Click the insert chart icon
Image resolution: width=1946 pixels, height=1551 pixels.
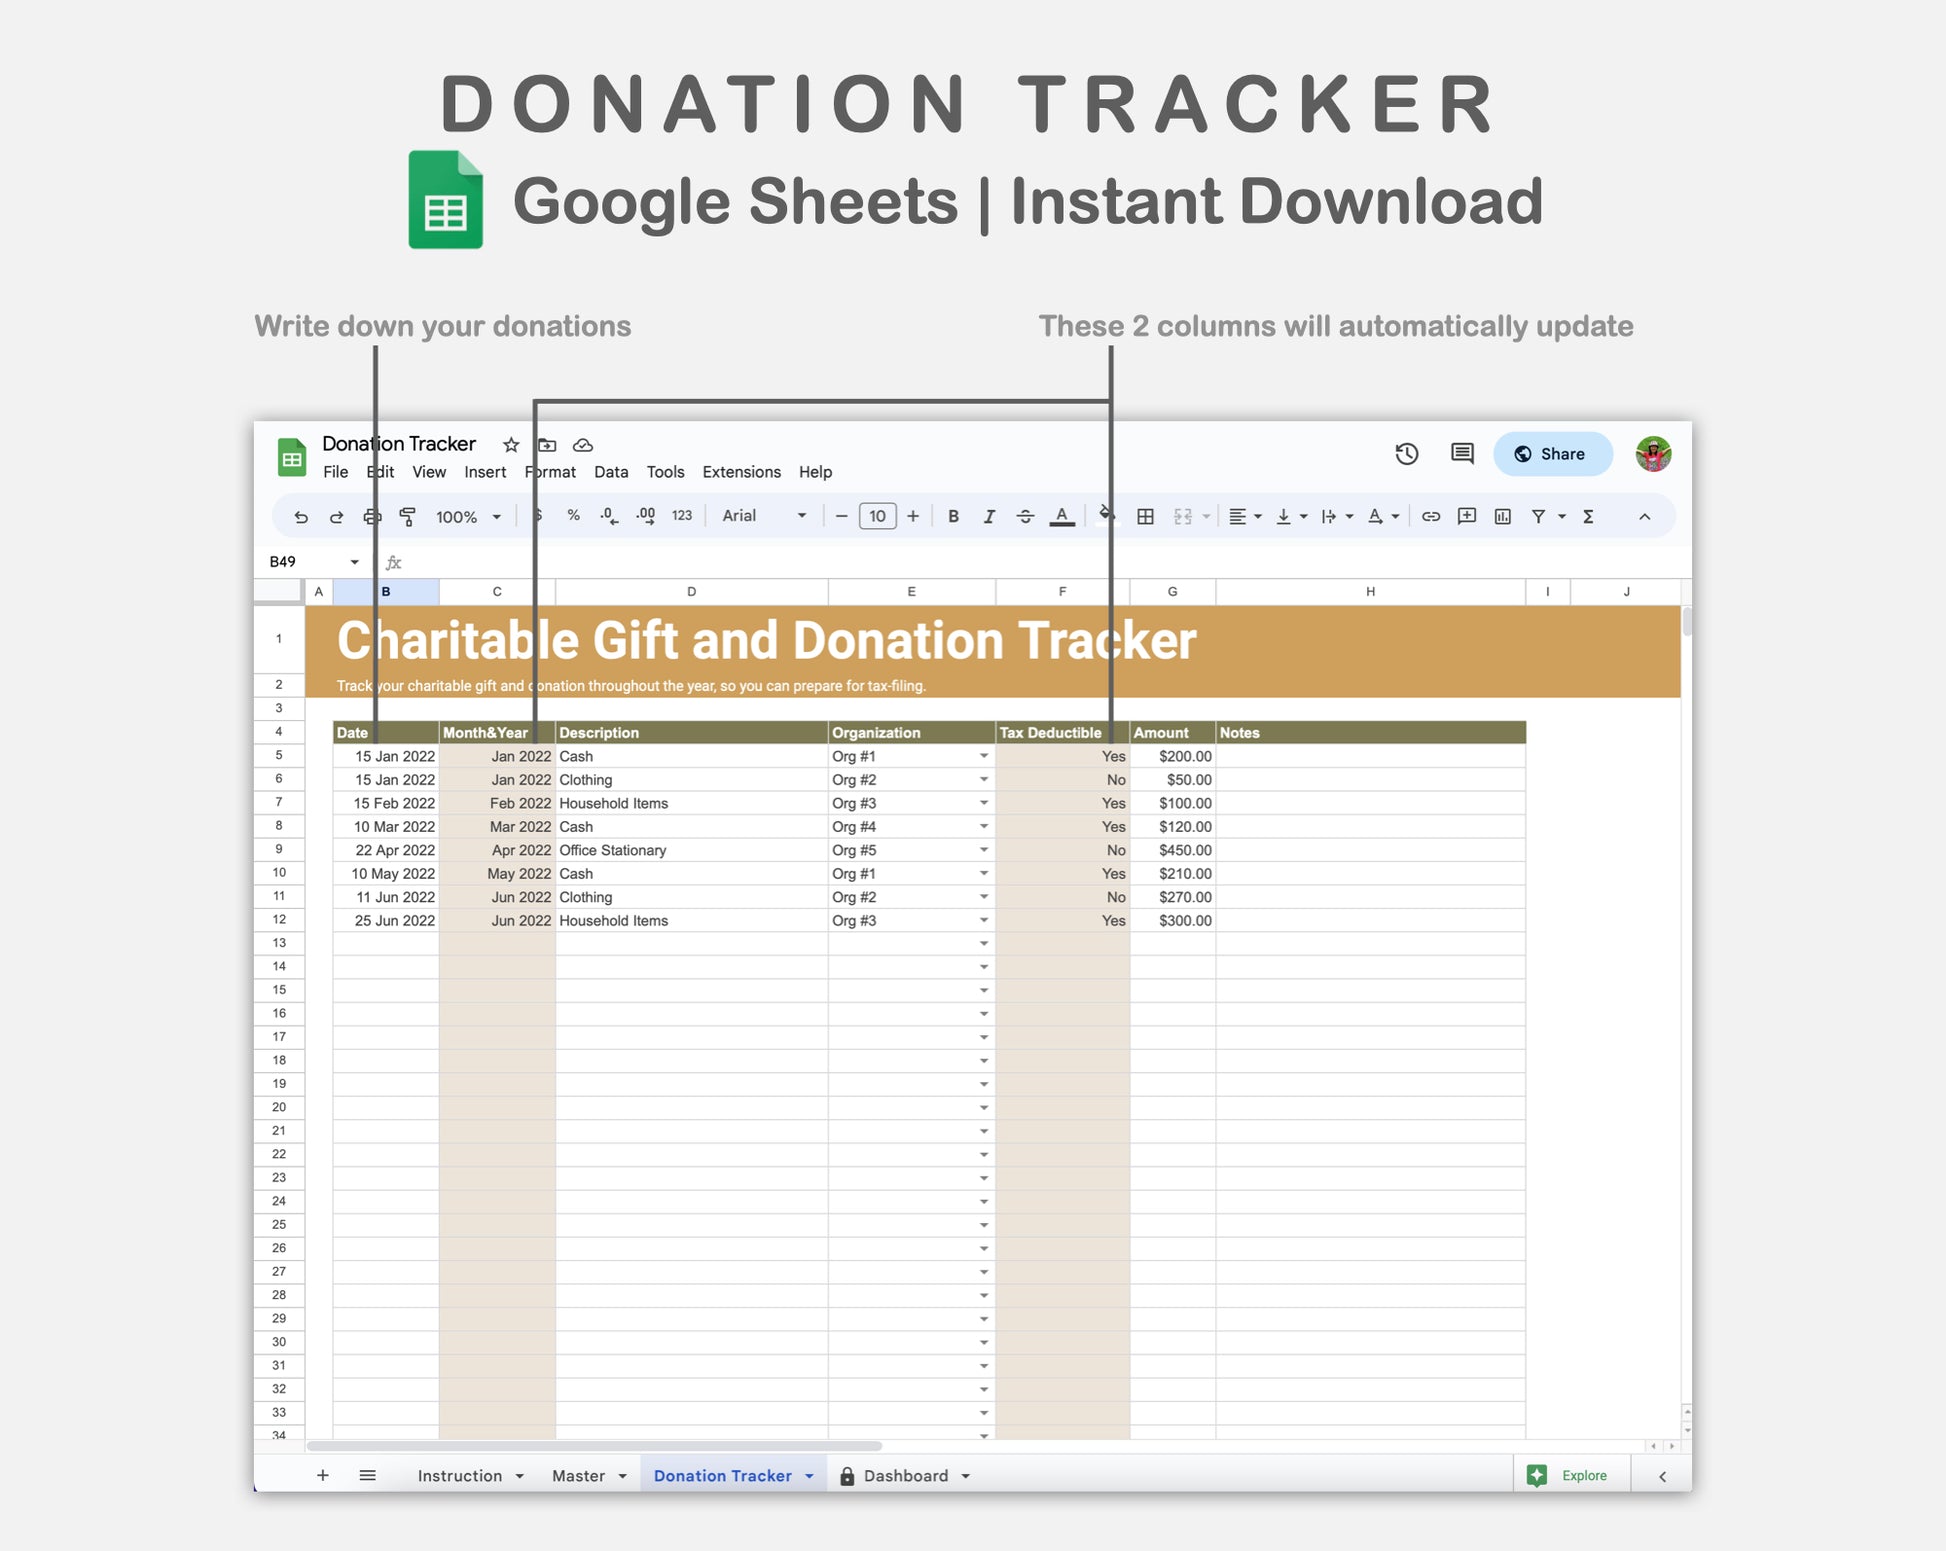click(x=1502, y=517)
